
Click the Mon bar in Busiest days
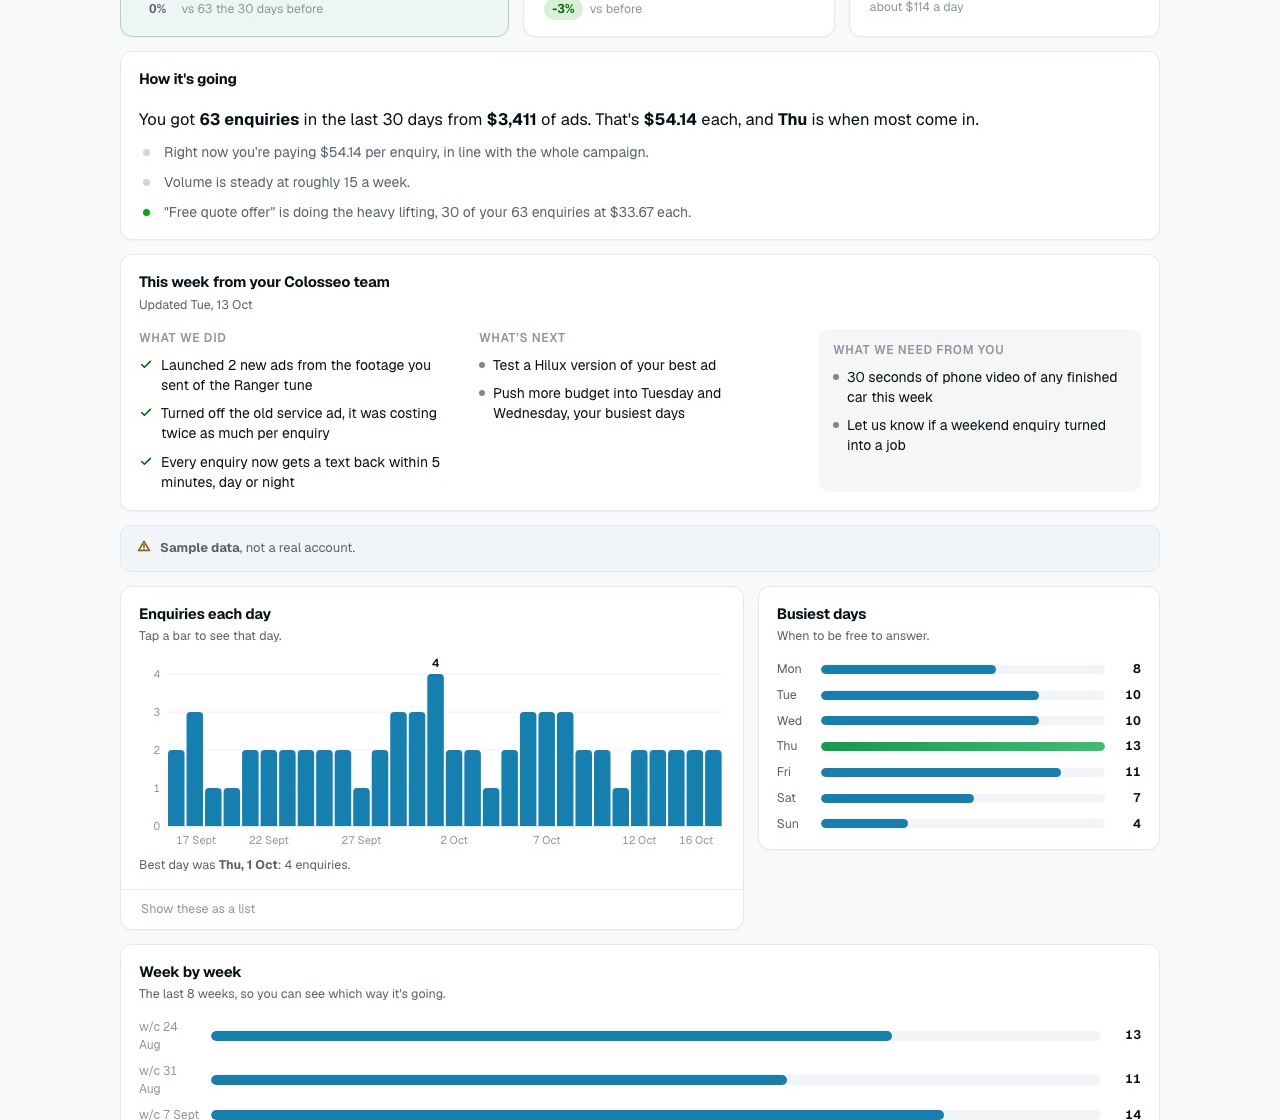pyautogui.click(x=908, y=669)
